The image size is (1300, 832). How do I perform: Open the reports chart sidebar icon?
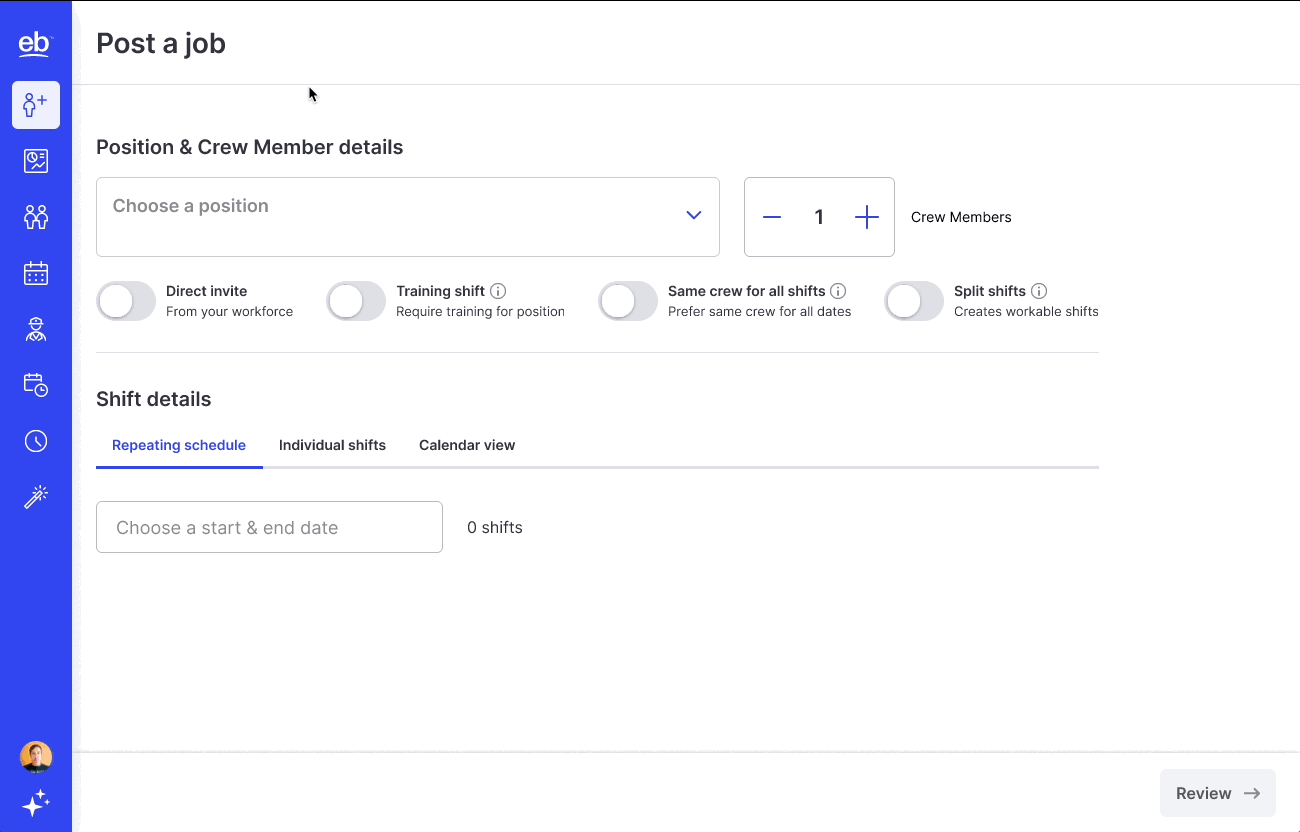[36, 161]
